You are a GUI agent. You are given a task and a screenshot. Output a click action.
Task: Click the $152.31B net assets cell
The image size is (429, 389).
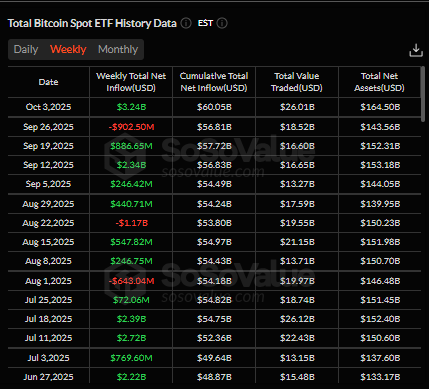pyautogui.click(x=380, y=146)
